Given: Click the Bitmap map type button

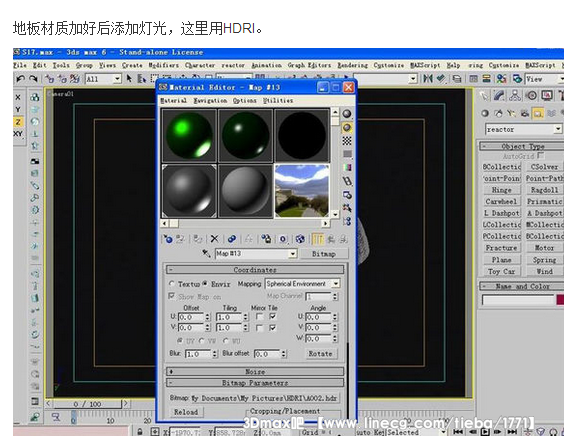Looking at the screenshot, I should 323,254.
